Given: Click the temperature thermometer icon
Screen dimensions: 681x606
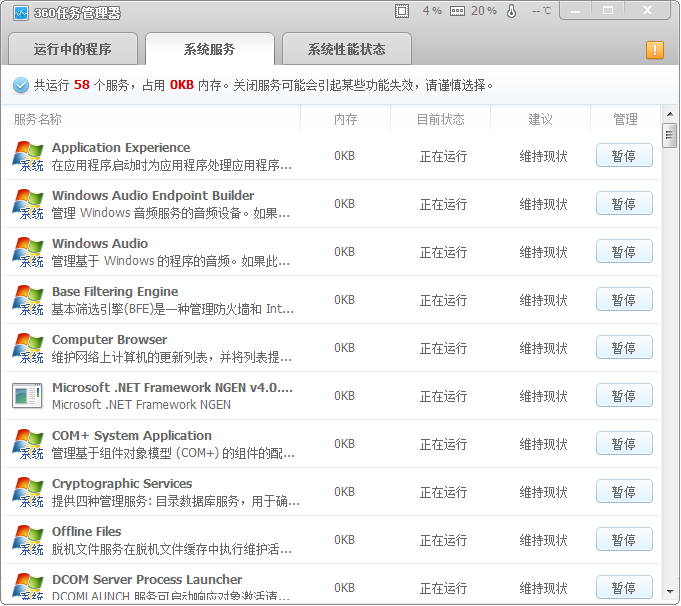Looking at the screenshot, I should [x=512, y=11].
